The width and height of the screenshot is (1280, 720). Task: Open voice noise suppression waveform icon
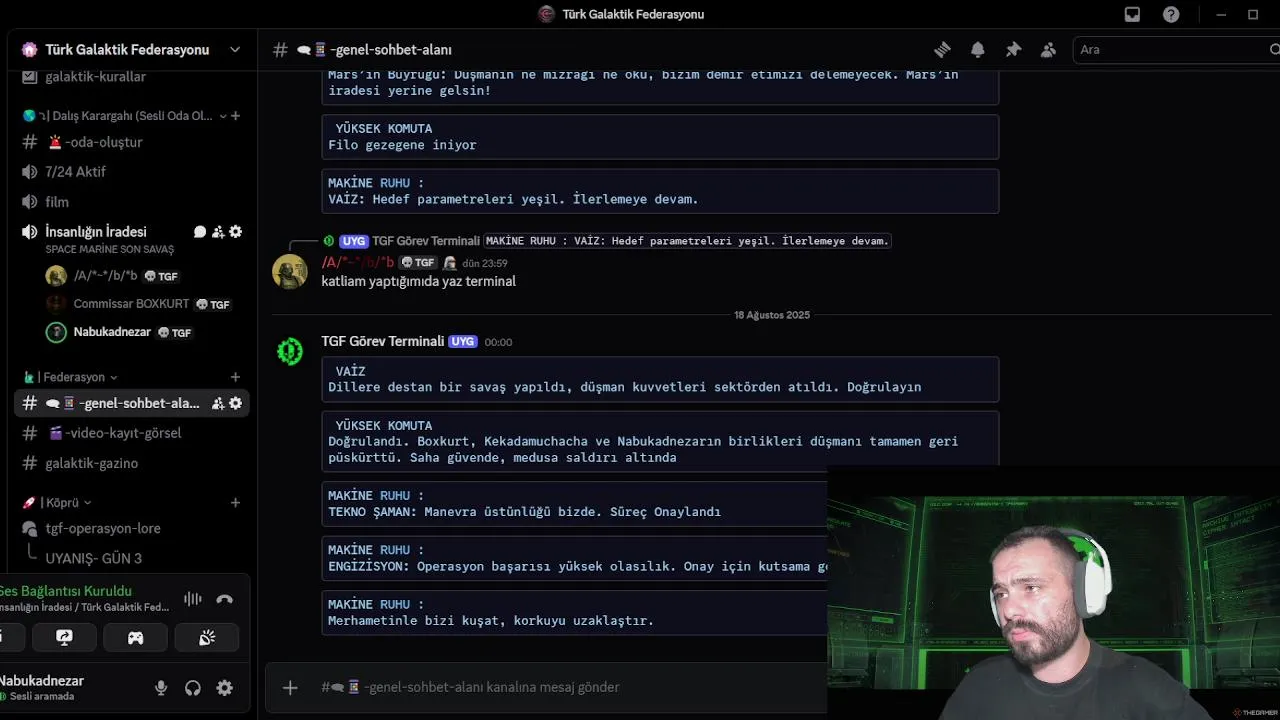[x=193, y=599]
